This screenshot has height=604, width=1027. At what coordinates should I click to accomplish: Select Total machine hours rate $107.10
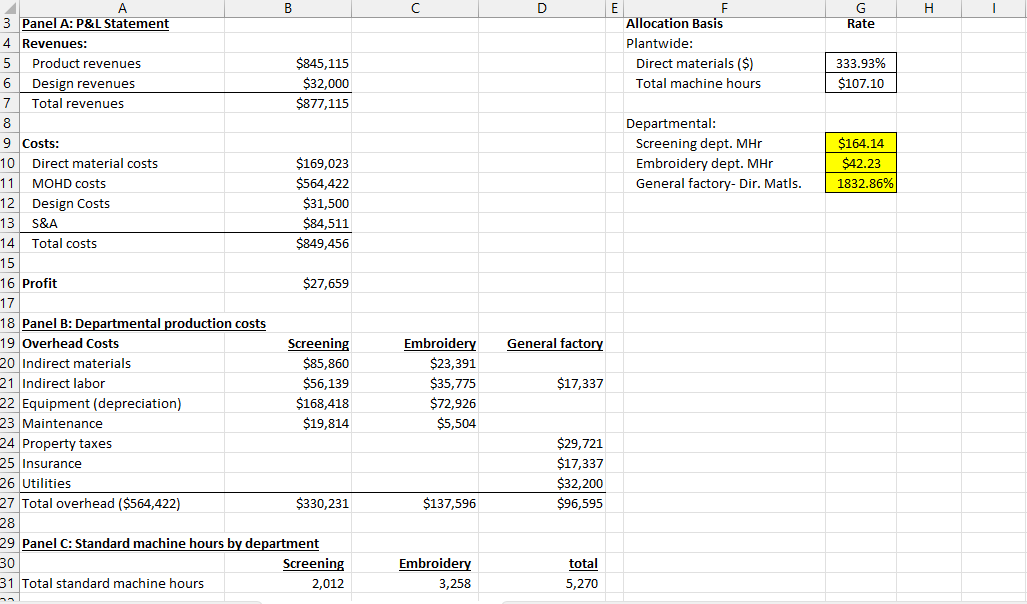861,84
